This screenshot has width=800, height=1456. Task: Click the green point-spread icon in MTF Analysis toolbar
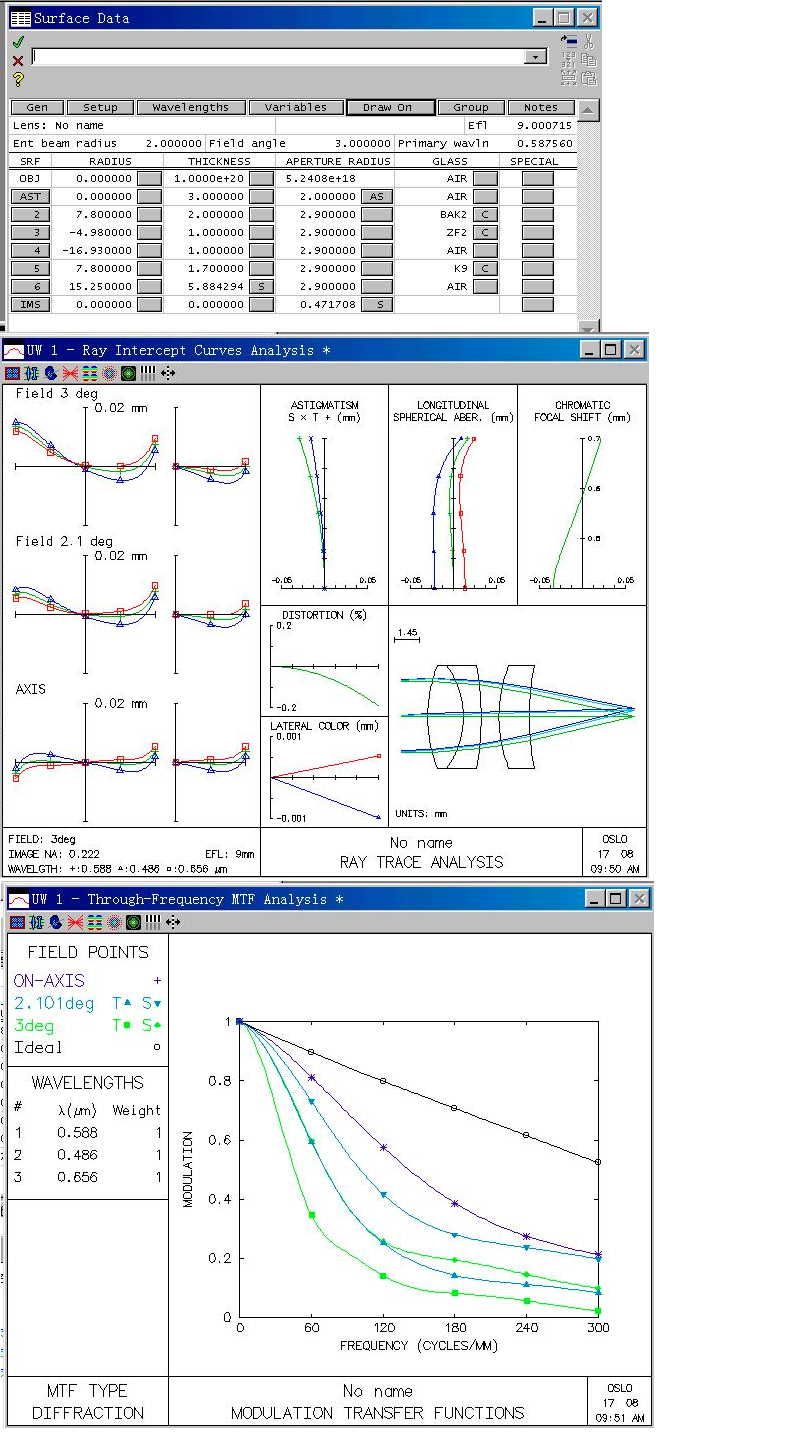tap(133, 922)
